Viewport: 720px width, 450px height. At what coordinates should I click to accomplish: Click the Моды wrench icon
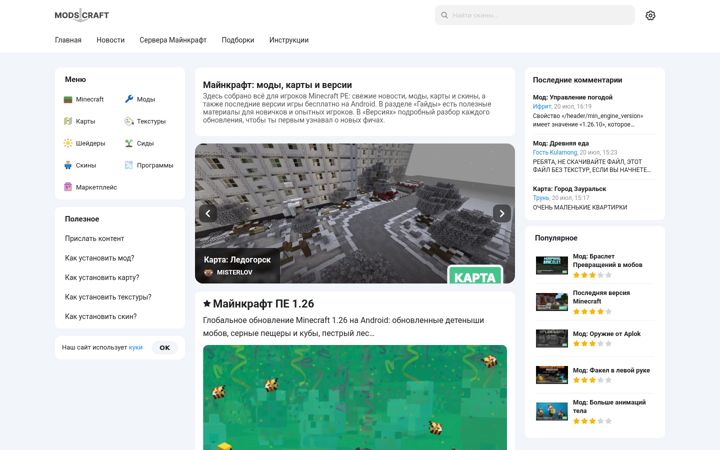(129, 99)
